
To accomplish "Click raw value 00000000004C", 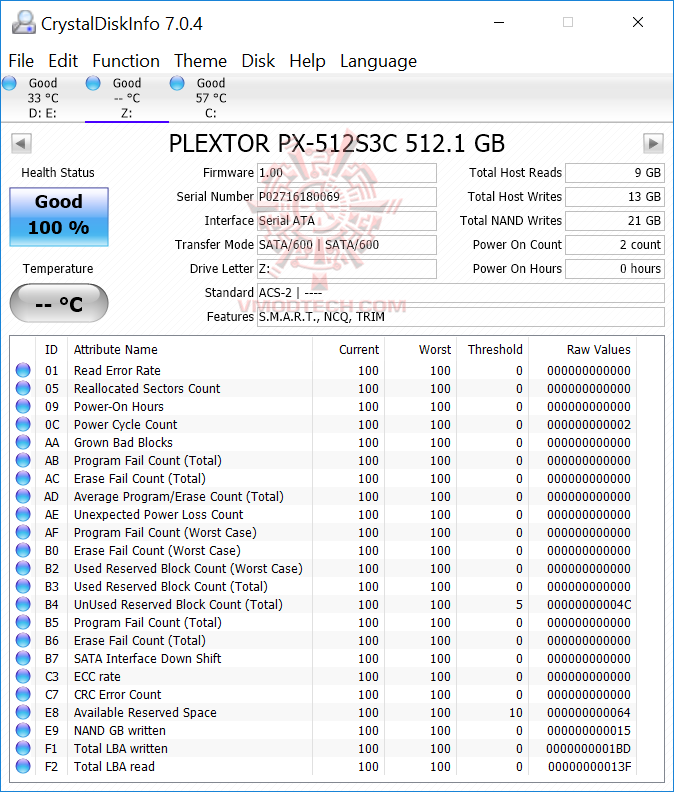I will 589,605.
